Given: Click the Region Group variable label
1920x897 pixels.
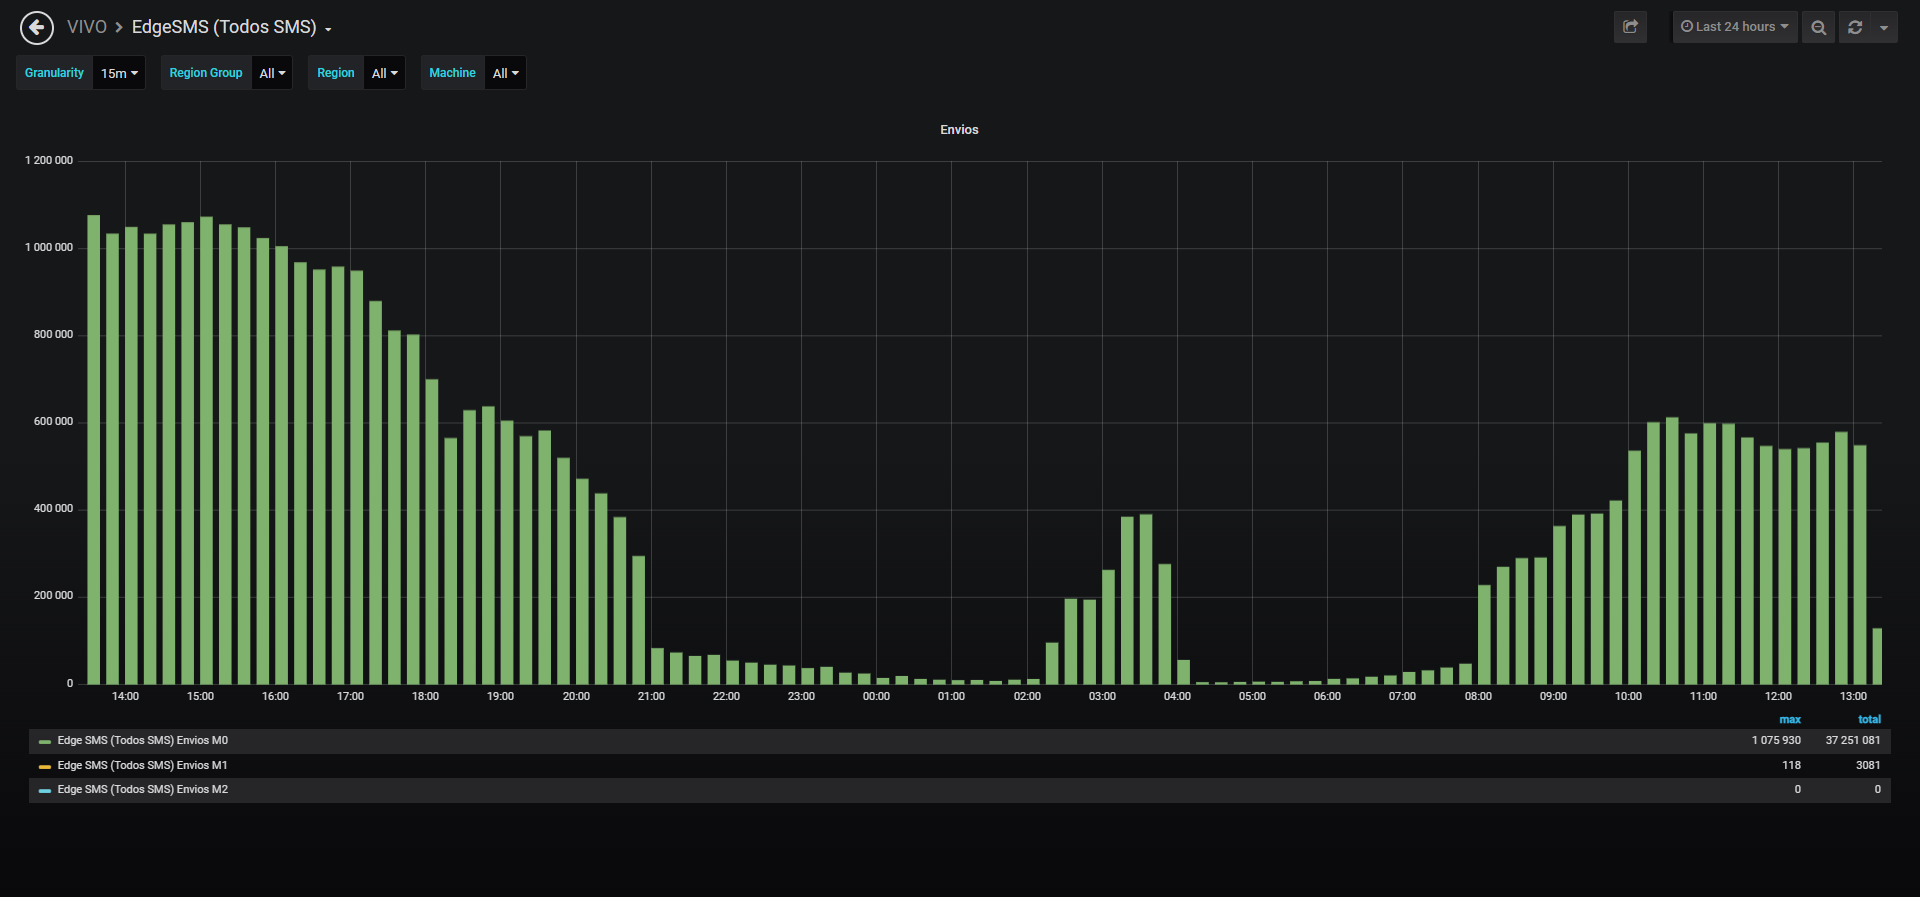Looking at the screenshot, I should pyautogui.click(x=206, y=73).
